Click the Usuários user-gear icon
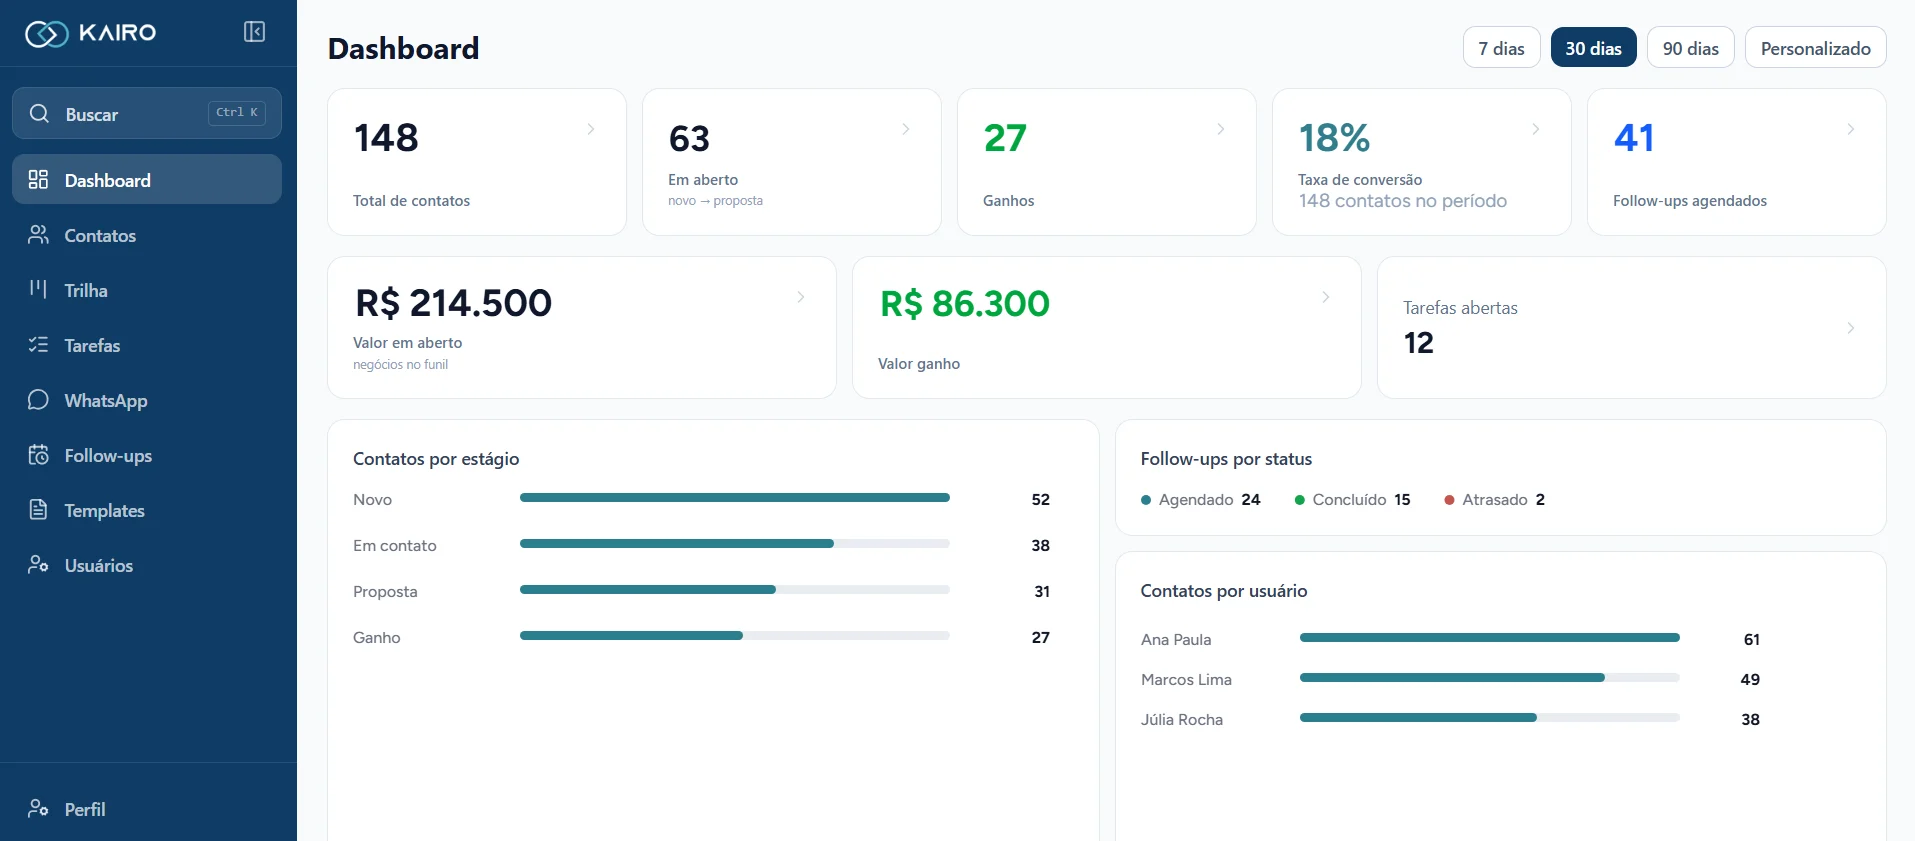This screenshot has height=841, width=1915. click(38, 564)
